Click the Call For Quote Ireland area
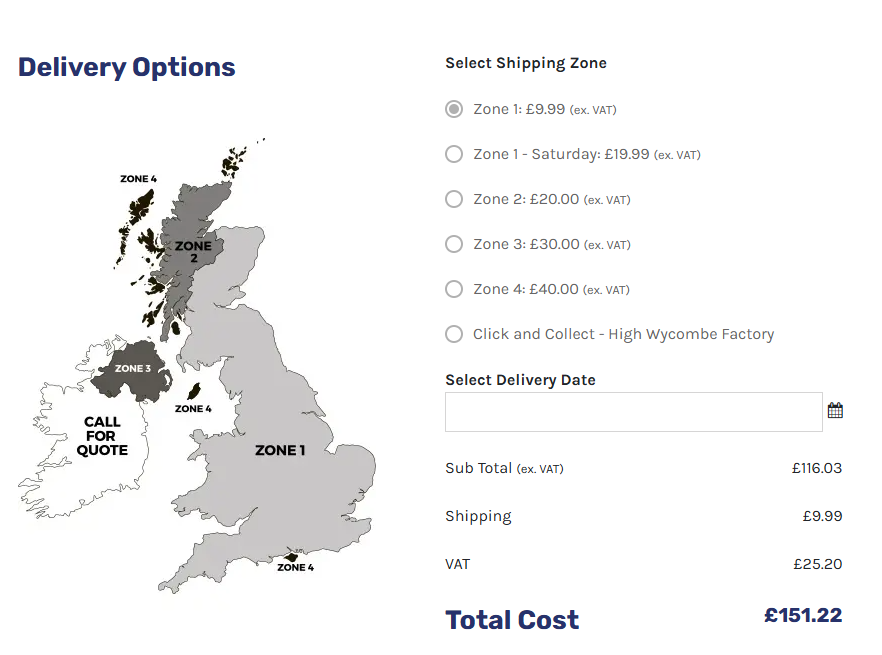882x655 pixels. click(101, 436)
